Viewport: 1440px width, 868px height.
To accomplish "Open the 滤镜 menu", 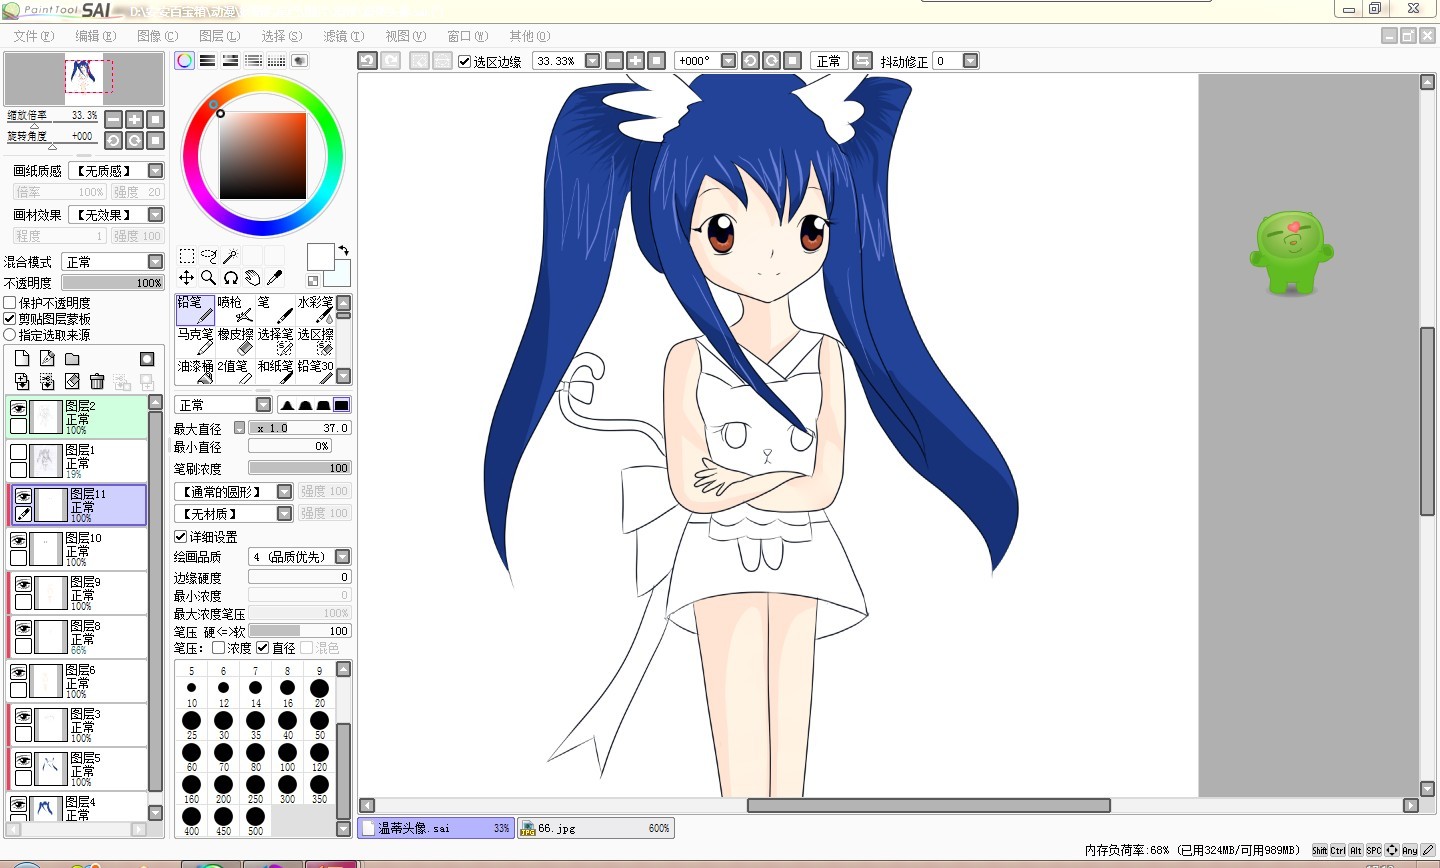I will 343,36.
